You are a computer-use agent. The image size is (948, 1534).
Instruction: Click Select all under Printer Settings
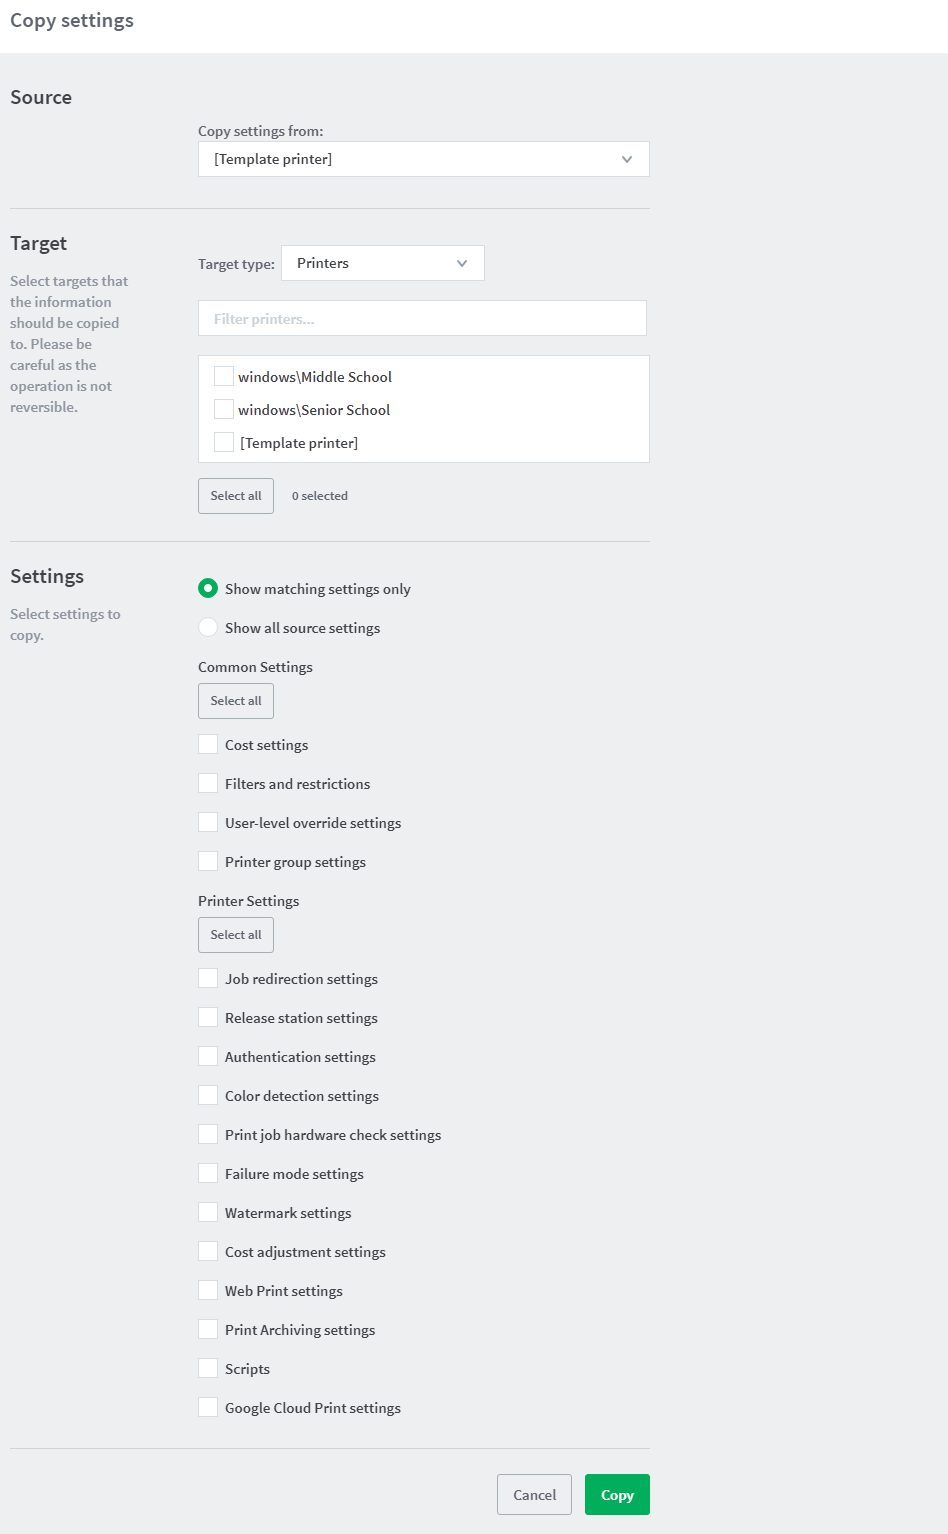coord(236,935)
